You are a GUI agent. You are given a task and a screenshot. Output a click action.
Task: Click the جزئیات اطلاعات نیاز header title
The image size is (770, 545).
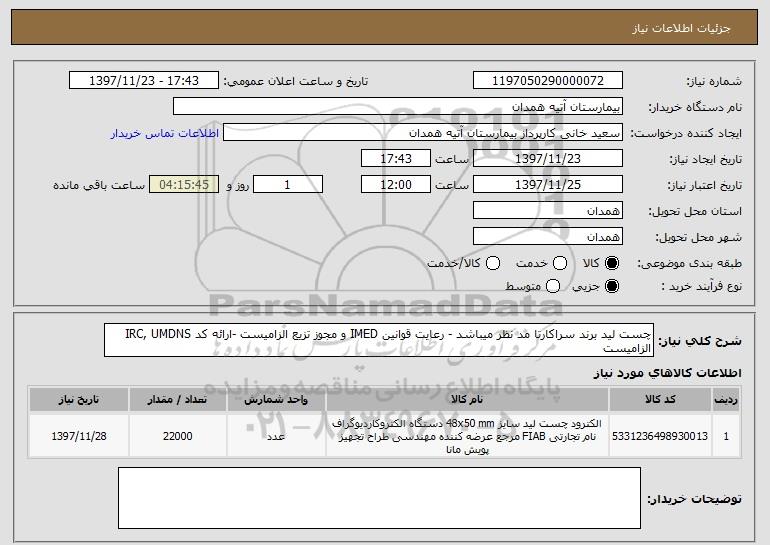click(681, 28)
